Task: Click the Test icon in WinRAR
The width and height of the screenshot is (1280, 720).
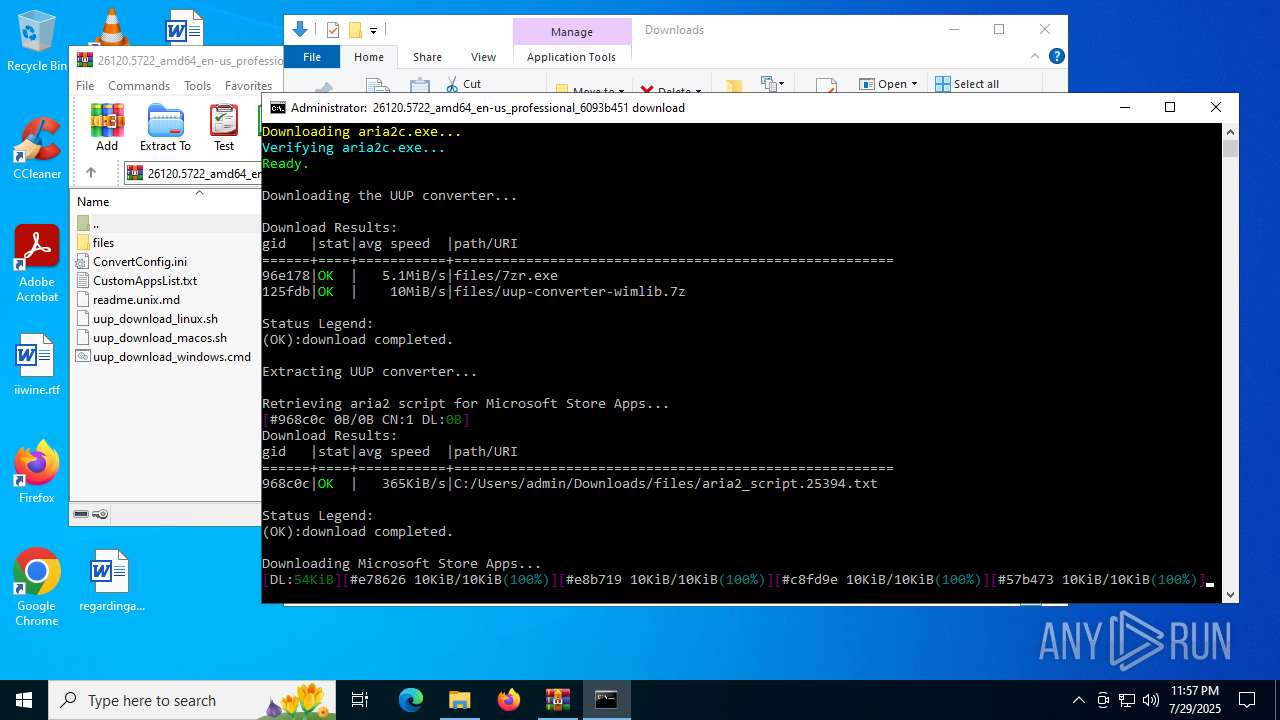Action: 224,128
